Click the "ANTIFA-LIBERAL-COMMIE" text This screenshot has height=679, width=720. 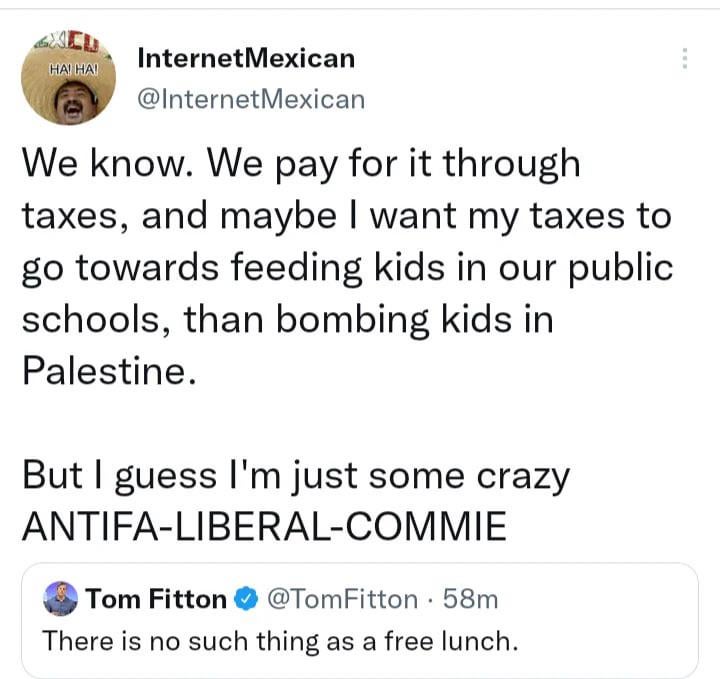[264, 527]
